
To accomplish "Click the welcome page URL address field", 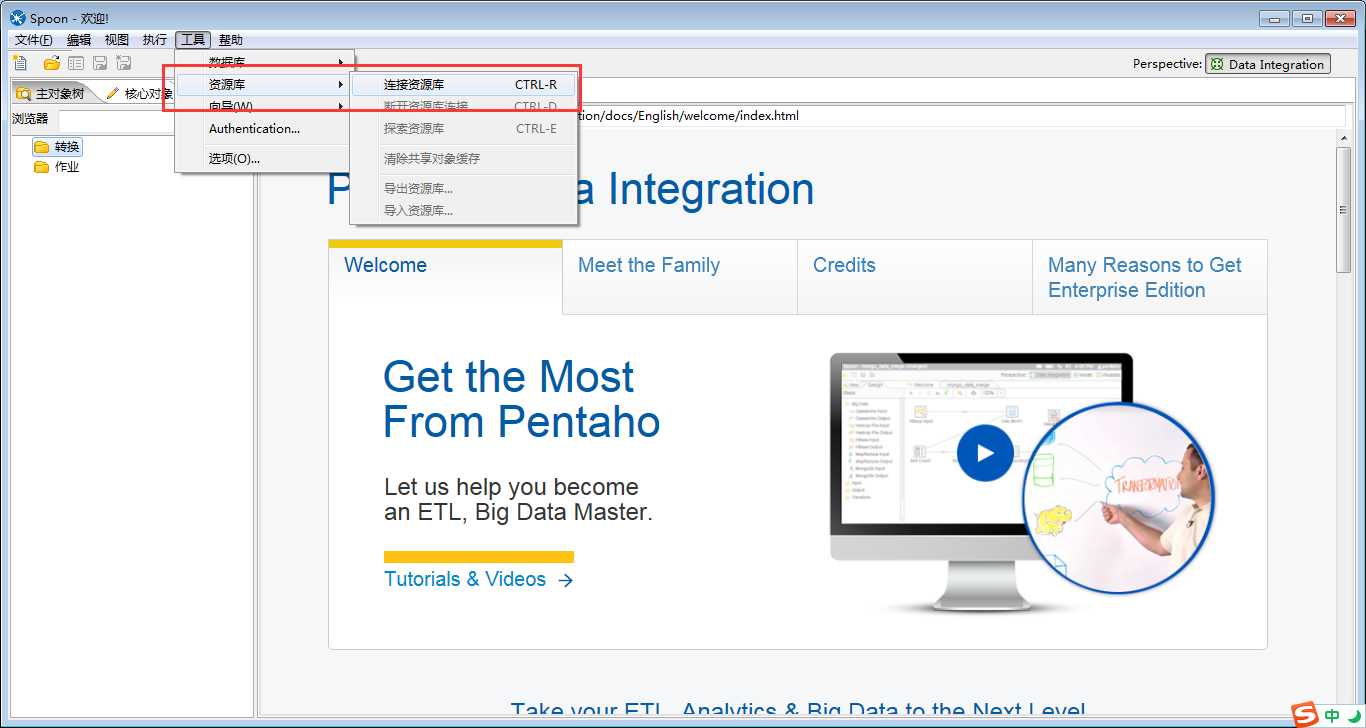I will click(x=962, y=116).
